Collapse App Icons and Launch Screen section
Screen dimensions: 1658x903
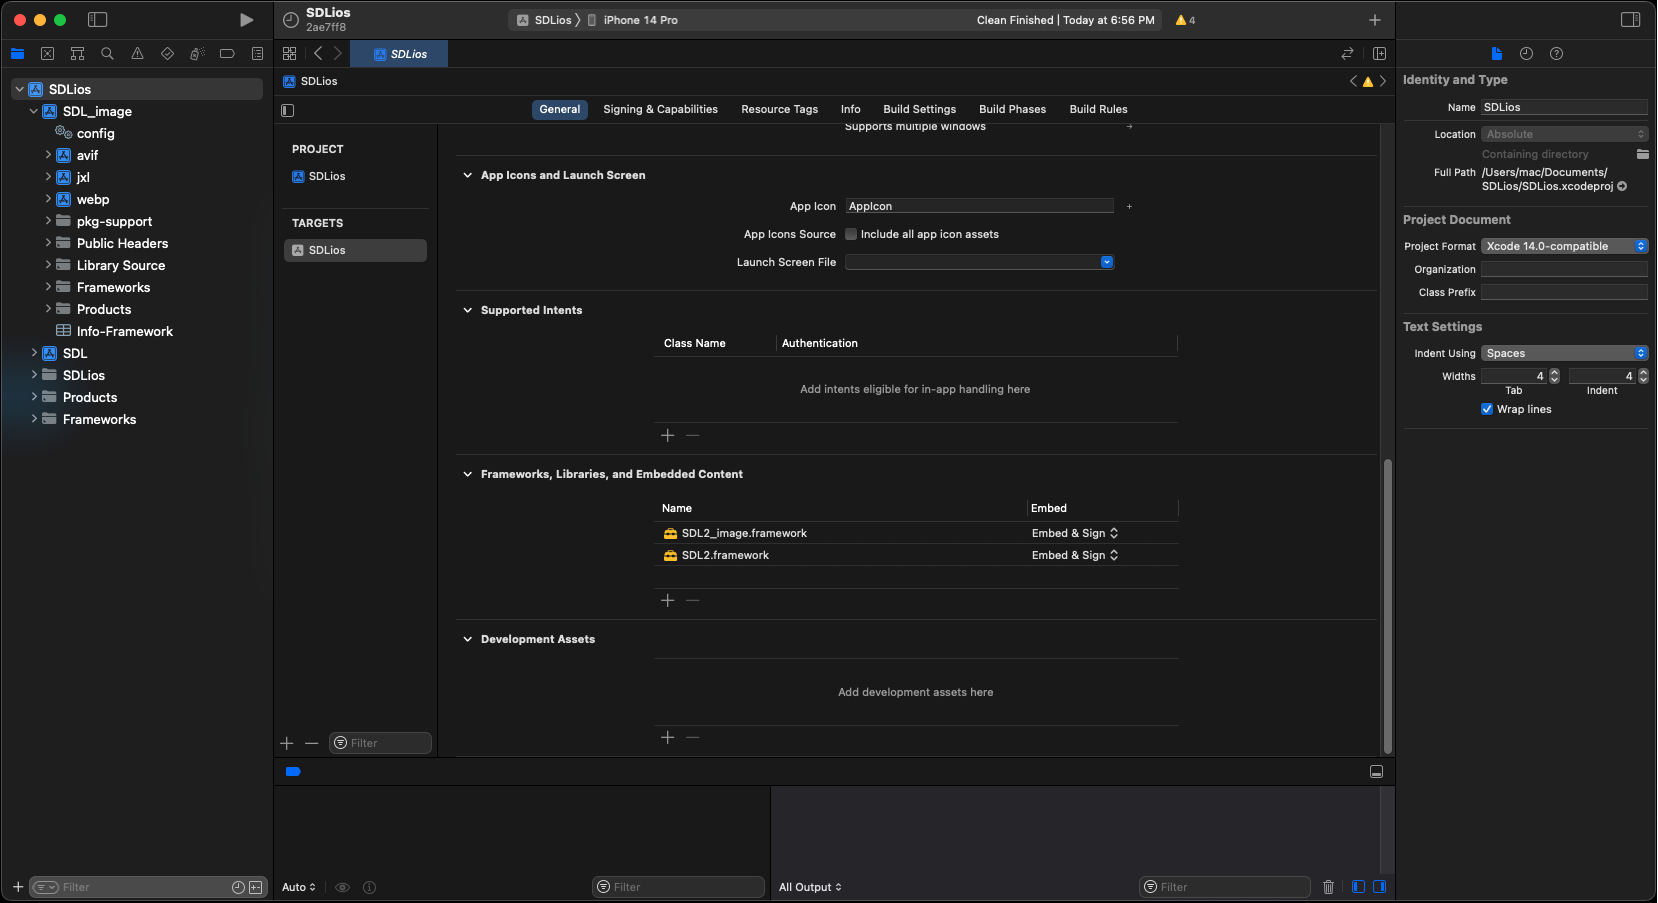[x=467, y=175]
